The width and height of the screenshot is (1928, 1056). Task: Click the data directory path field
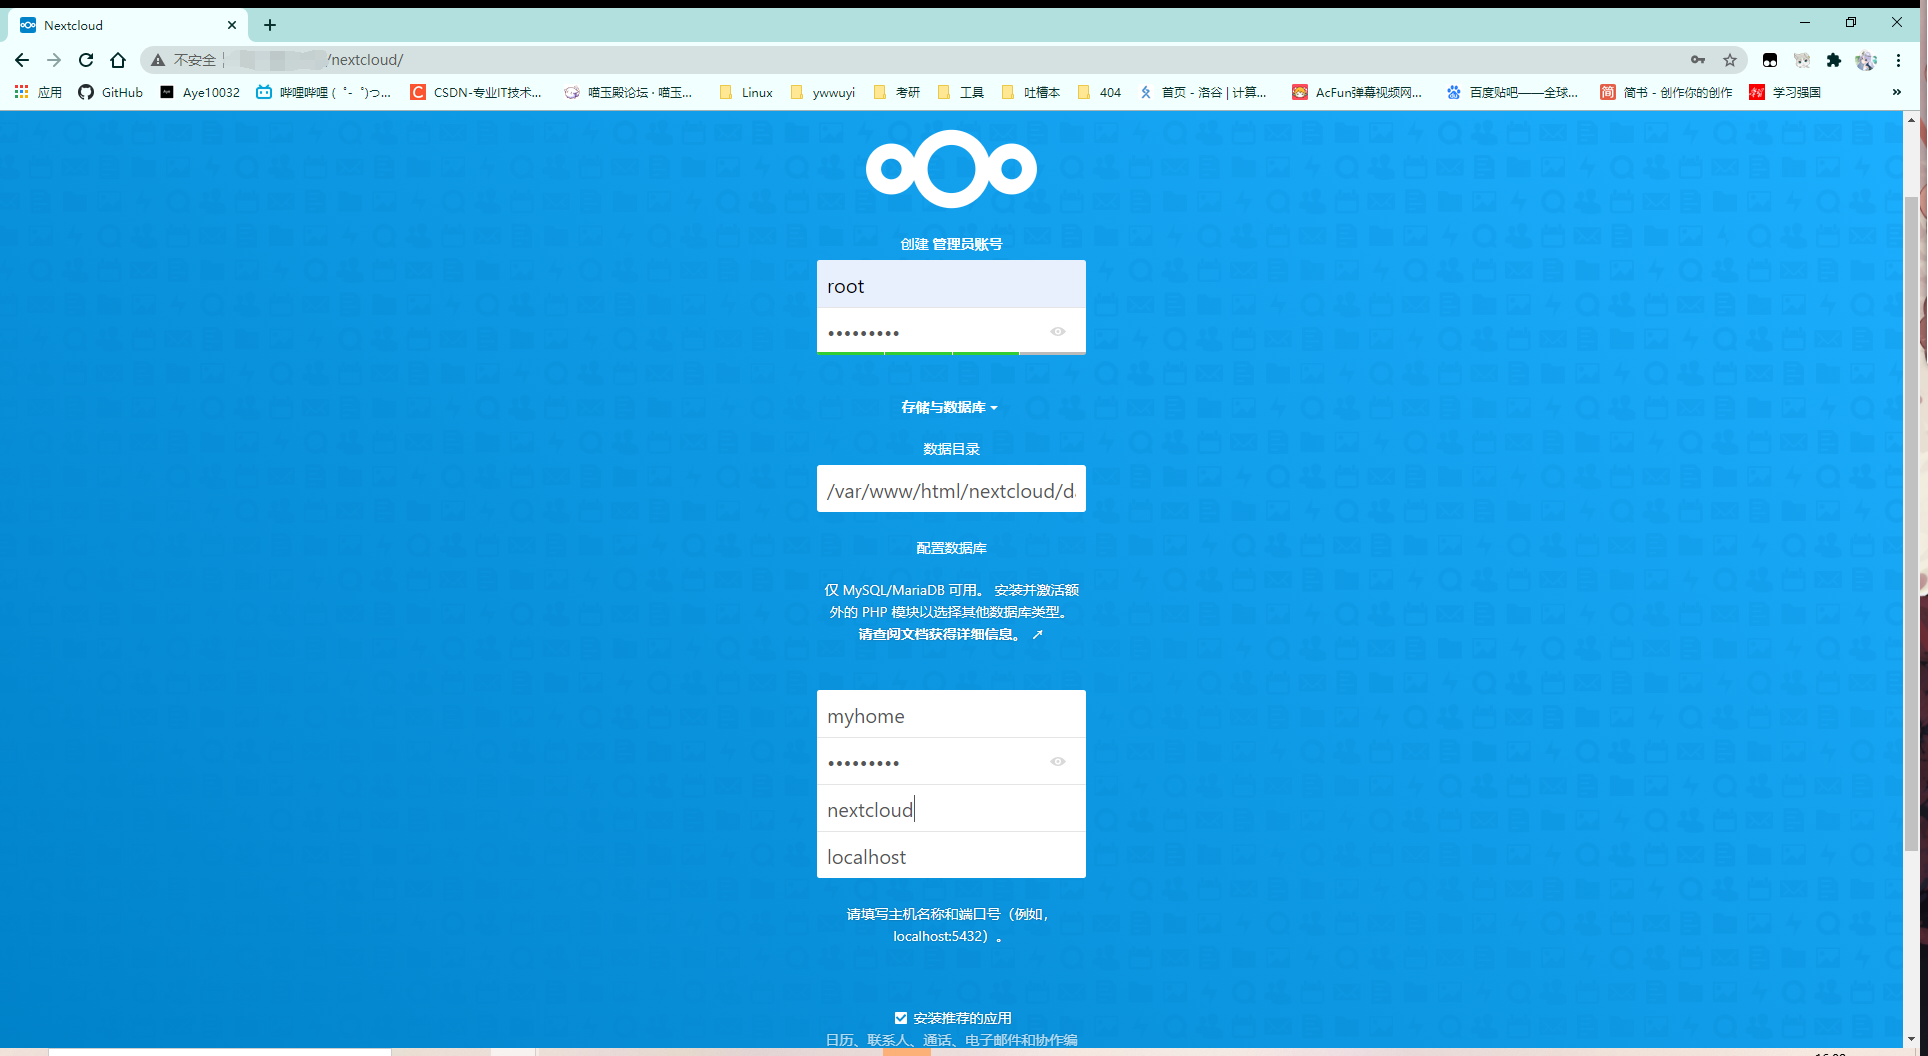coord(951,489)
